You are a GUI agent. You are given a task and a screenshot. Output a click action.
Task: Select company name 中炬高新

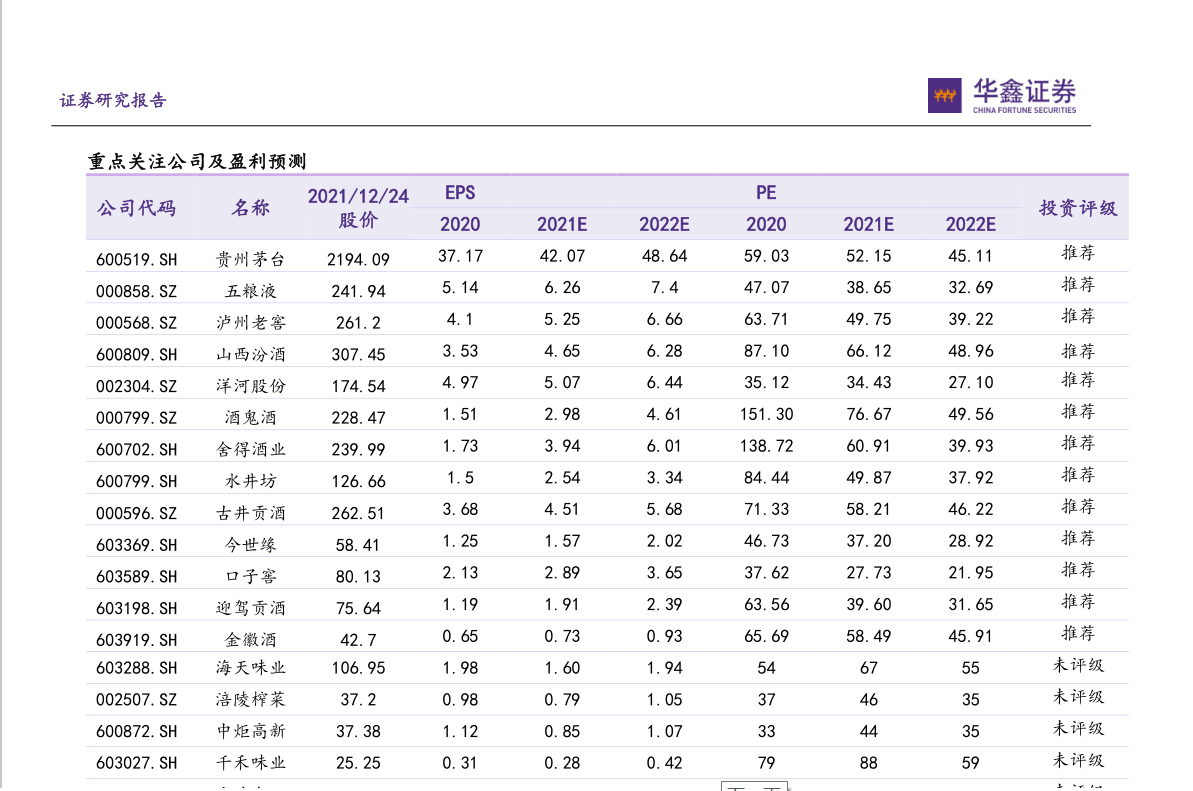(250, 732)
